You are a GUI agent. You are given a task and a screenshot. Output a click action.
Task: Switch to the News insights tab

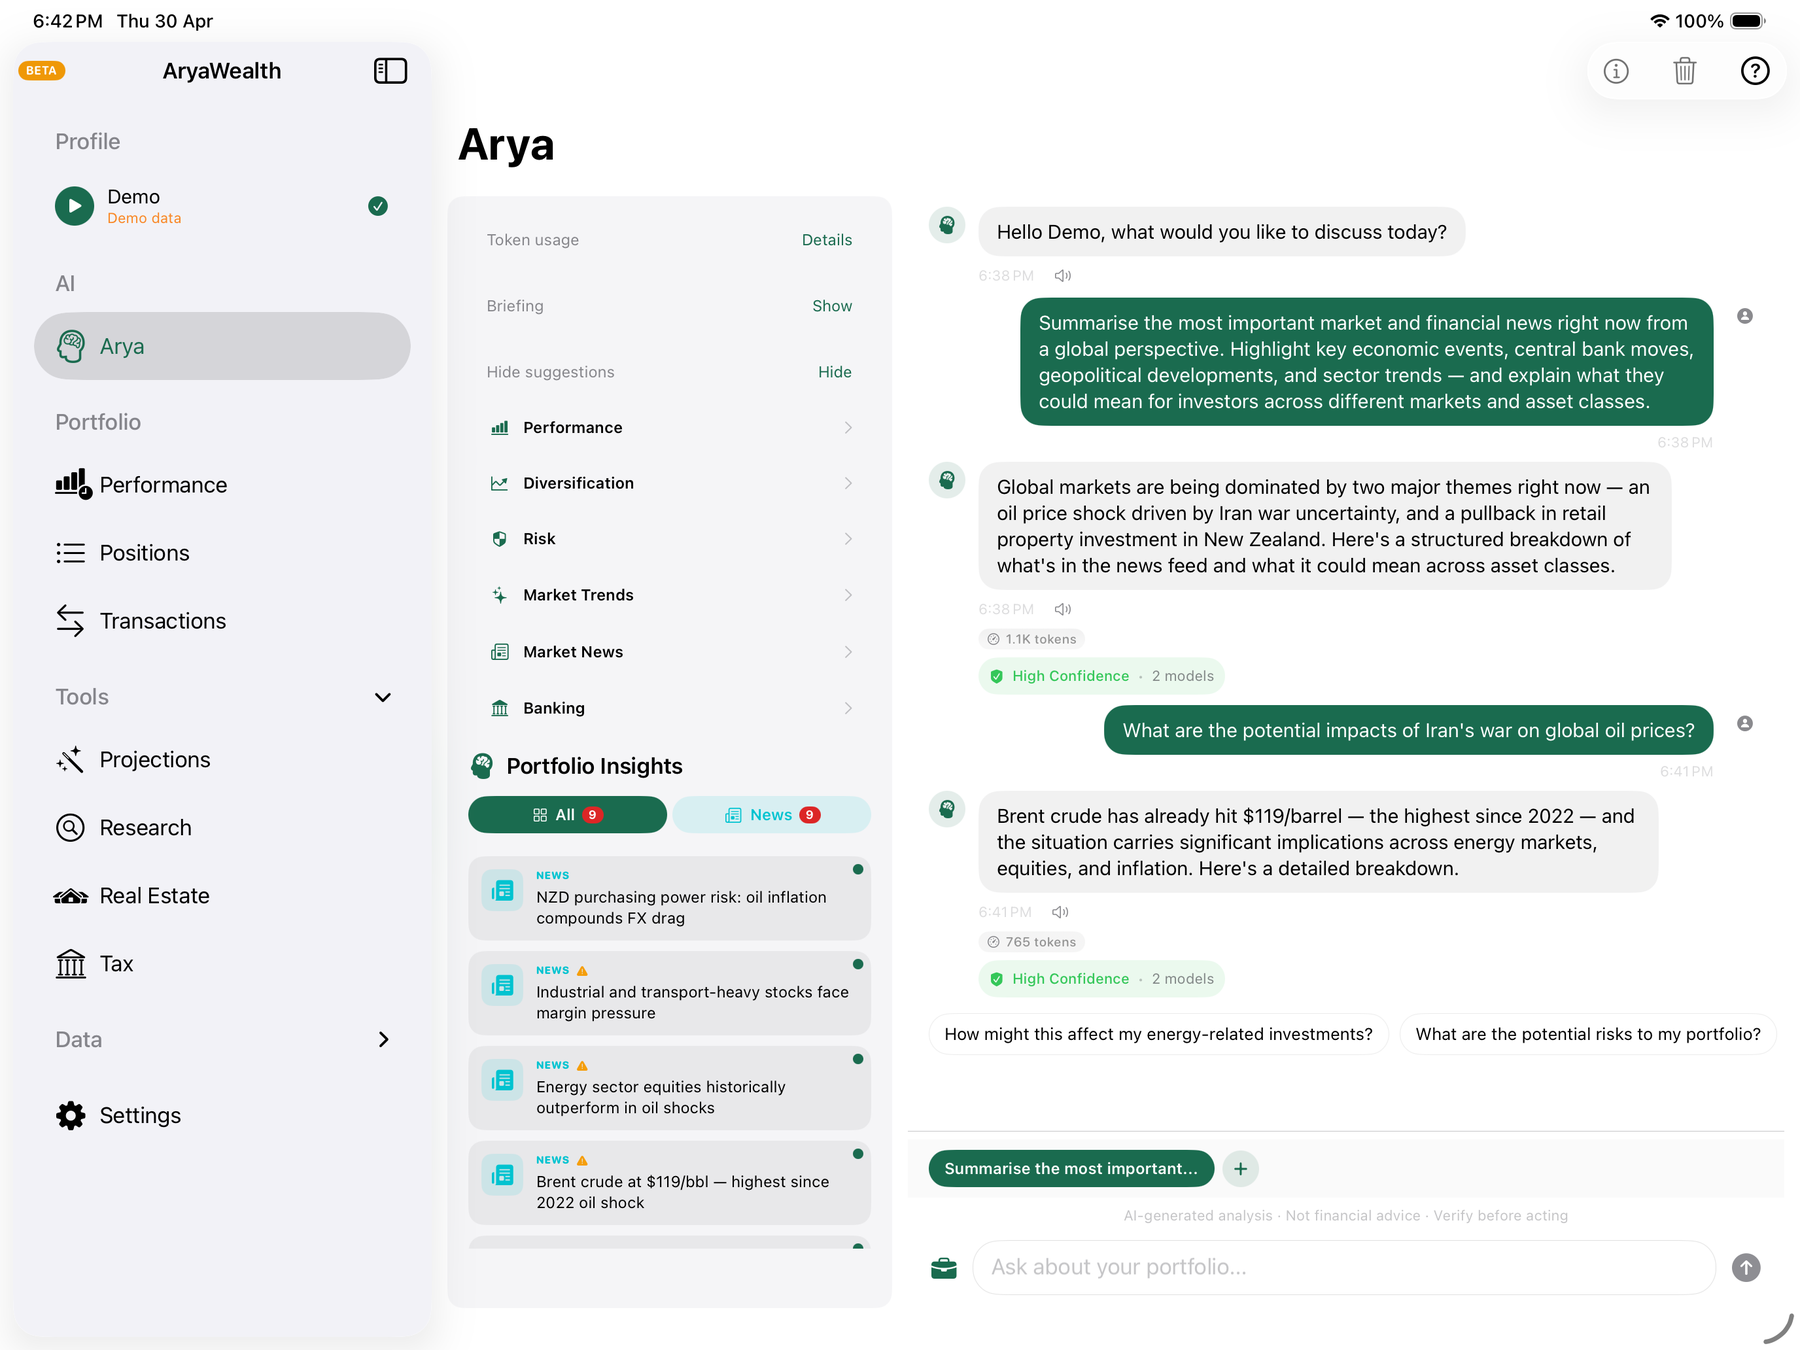click(x=771, y=815)
